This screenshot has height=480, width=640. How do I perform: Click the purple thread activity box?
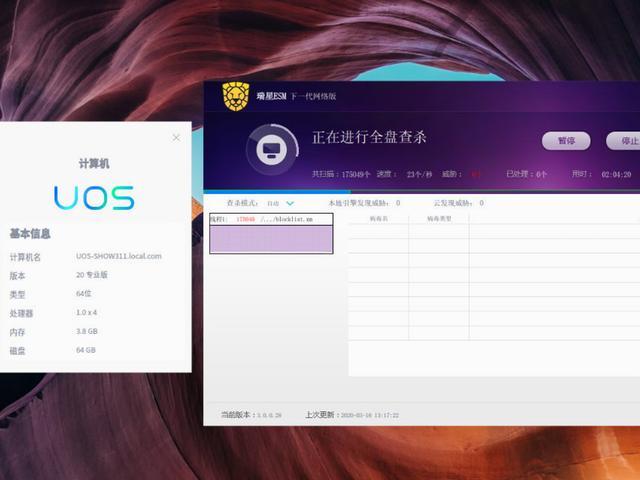(271, 239)
